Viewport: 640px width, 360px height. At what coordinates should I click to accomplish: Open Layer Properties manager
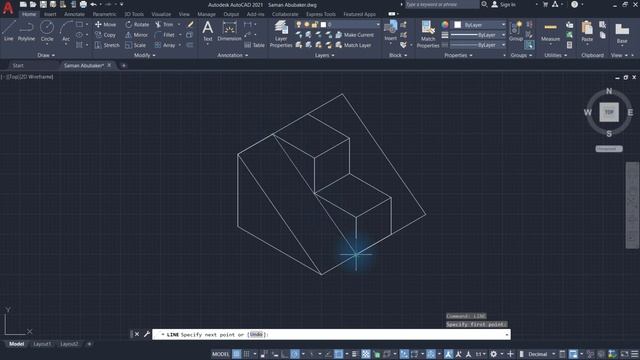pos(281,33)
